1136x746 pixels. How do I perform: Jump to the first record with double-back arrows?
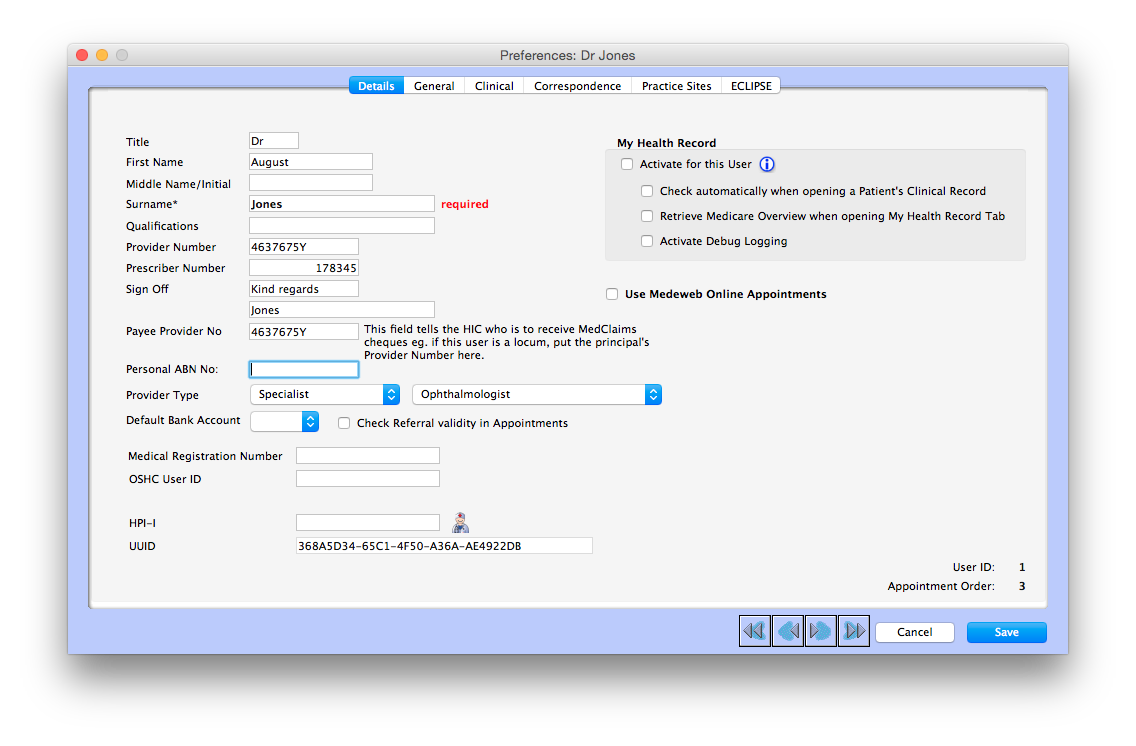[x=754, y=630]
